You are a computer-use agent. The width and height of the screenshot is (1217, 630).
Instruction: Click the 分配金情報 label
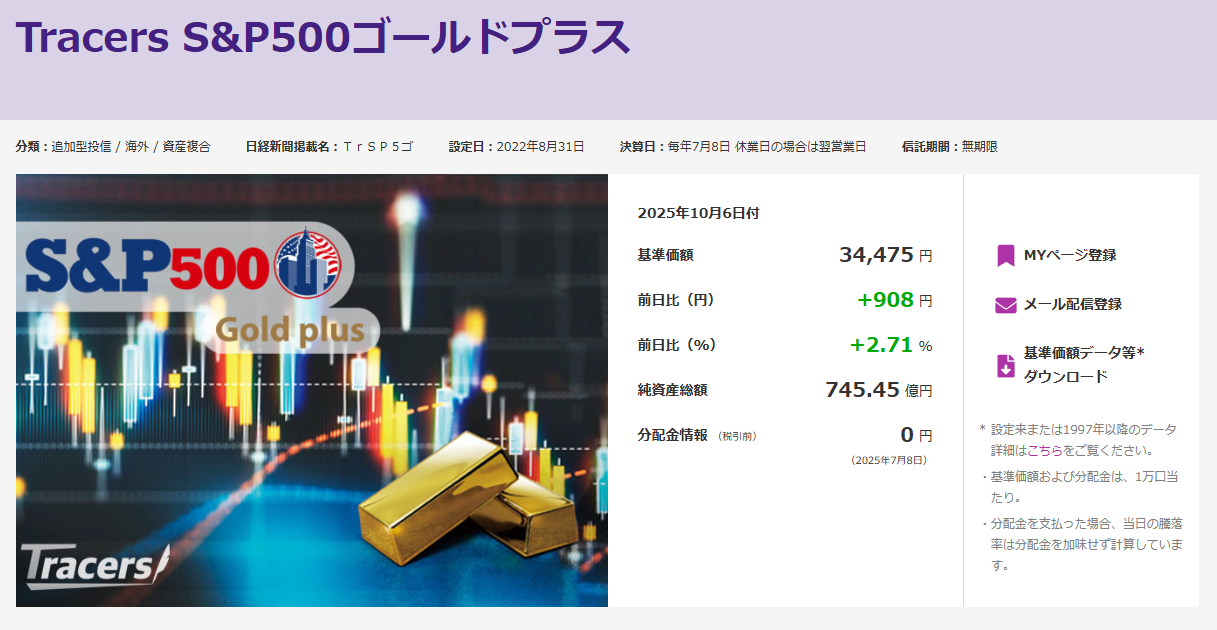coord(672,435)
